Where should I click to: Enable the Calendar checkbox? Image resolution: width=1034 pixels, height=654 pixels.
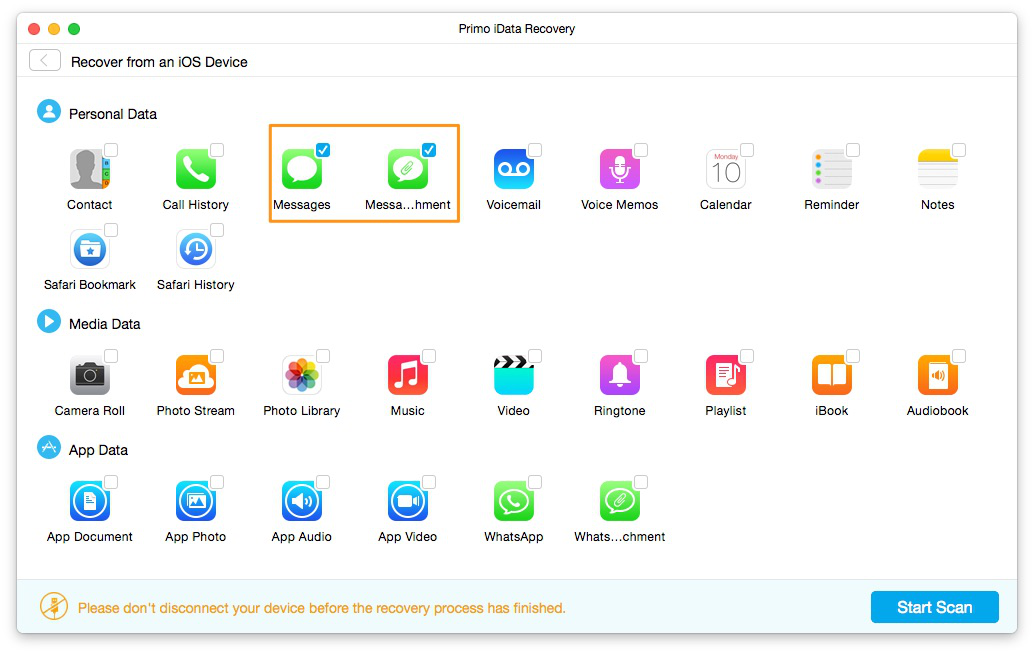tap(746, 150)
